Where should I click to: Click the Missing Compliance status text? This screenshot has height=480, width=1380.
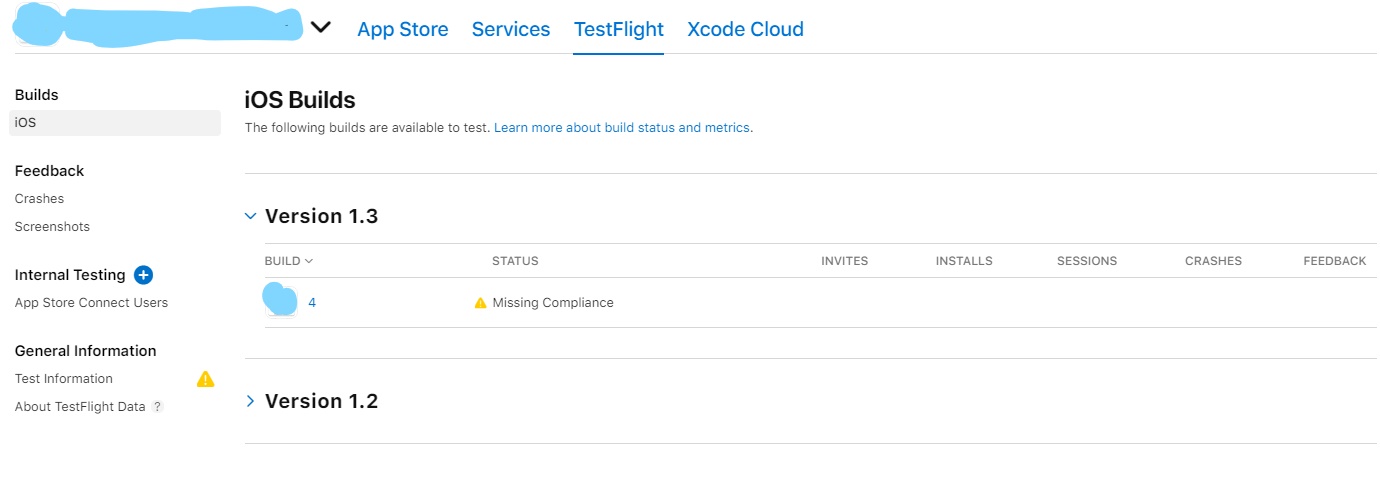coord(553,303)
